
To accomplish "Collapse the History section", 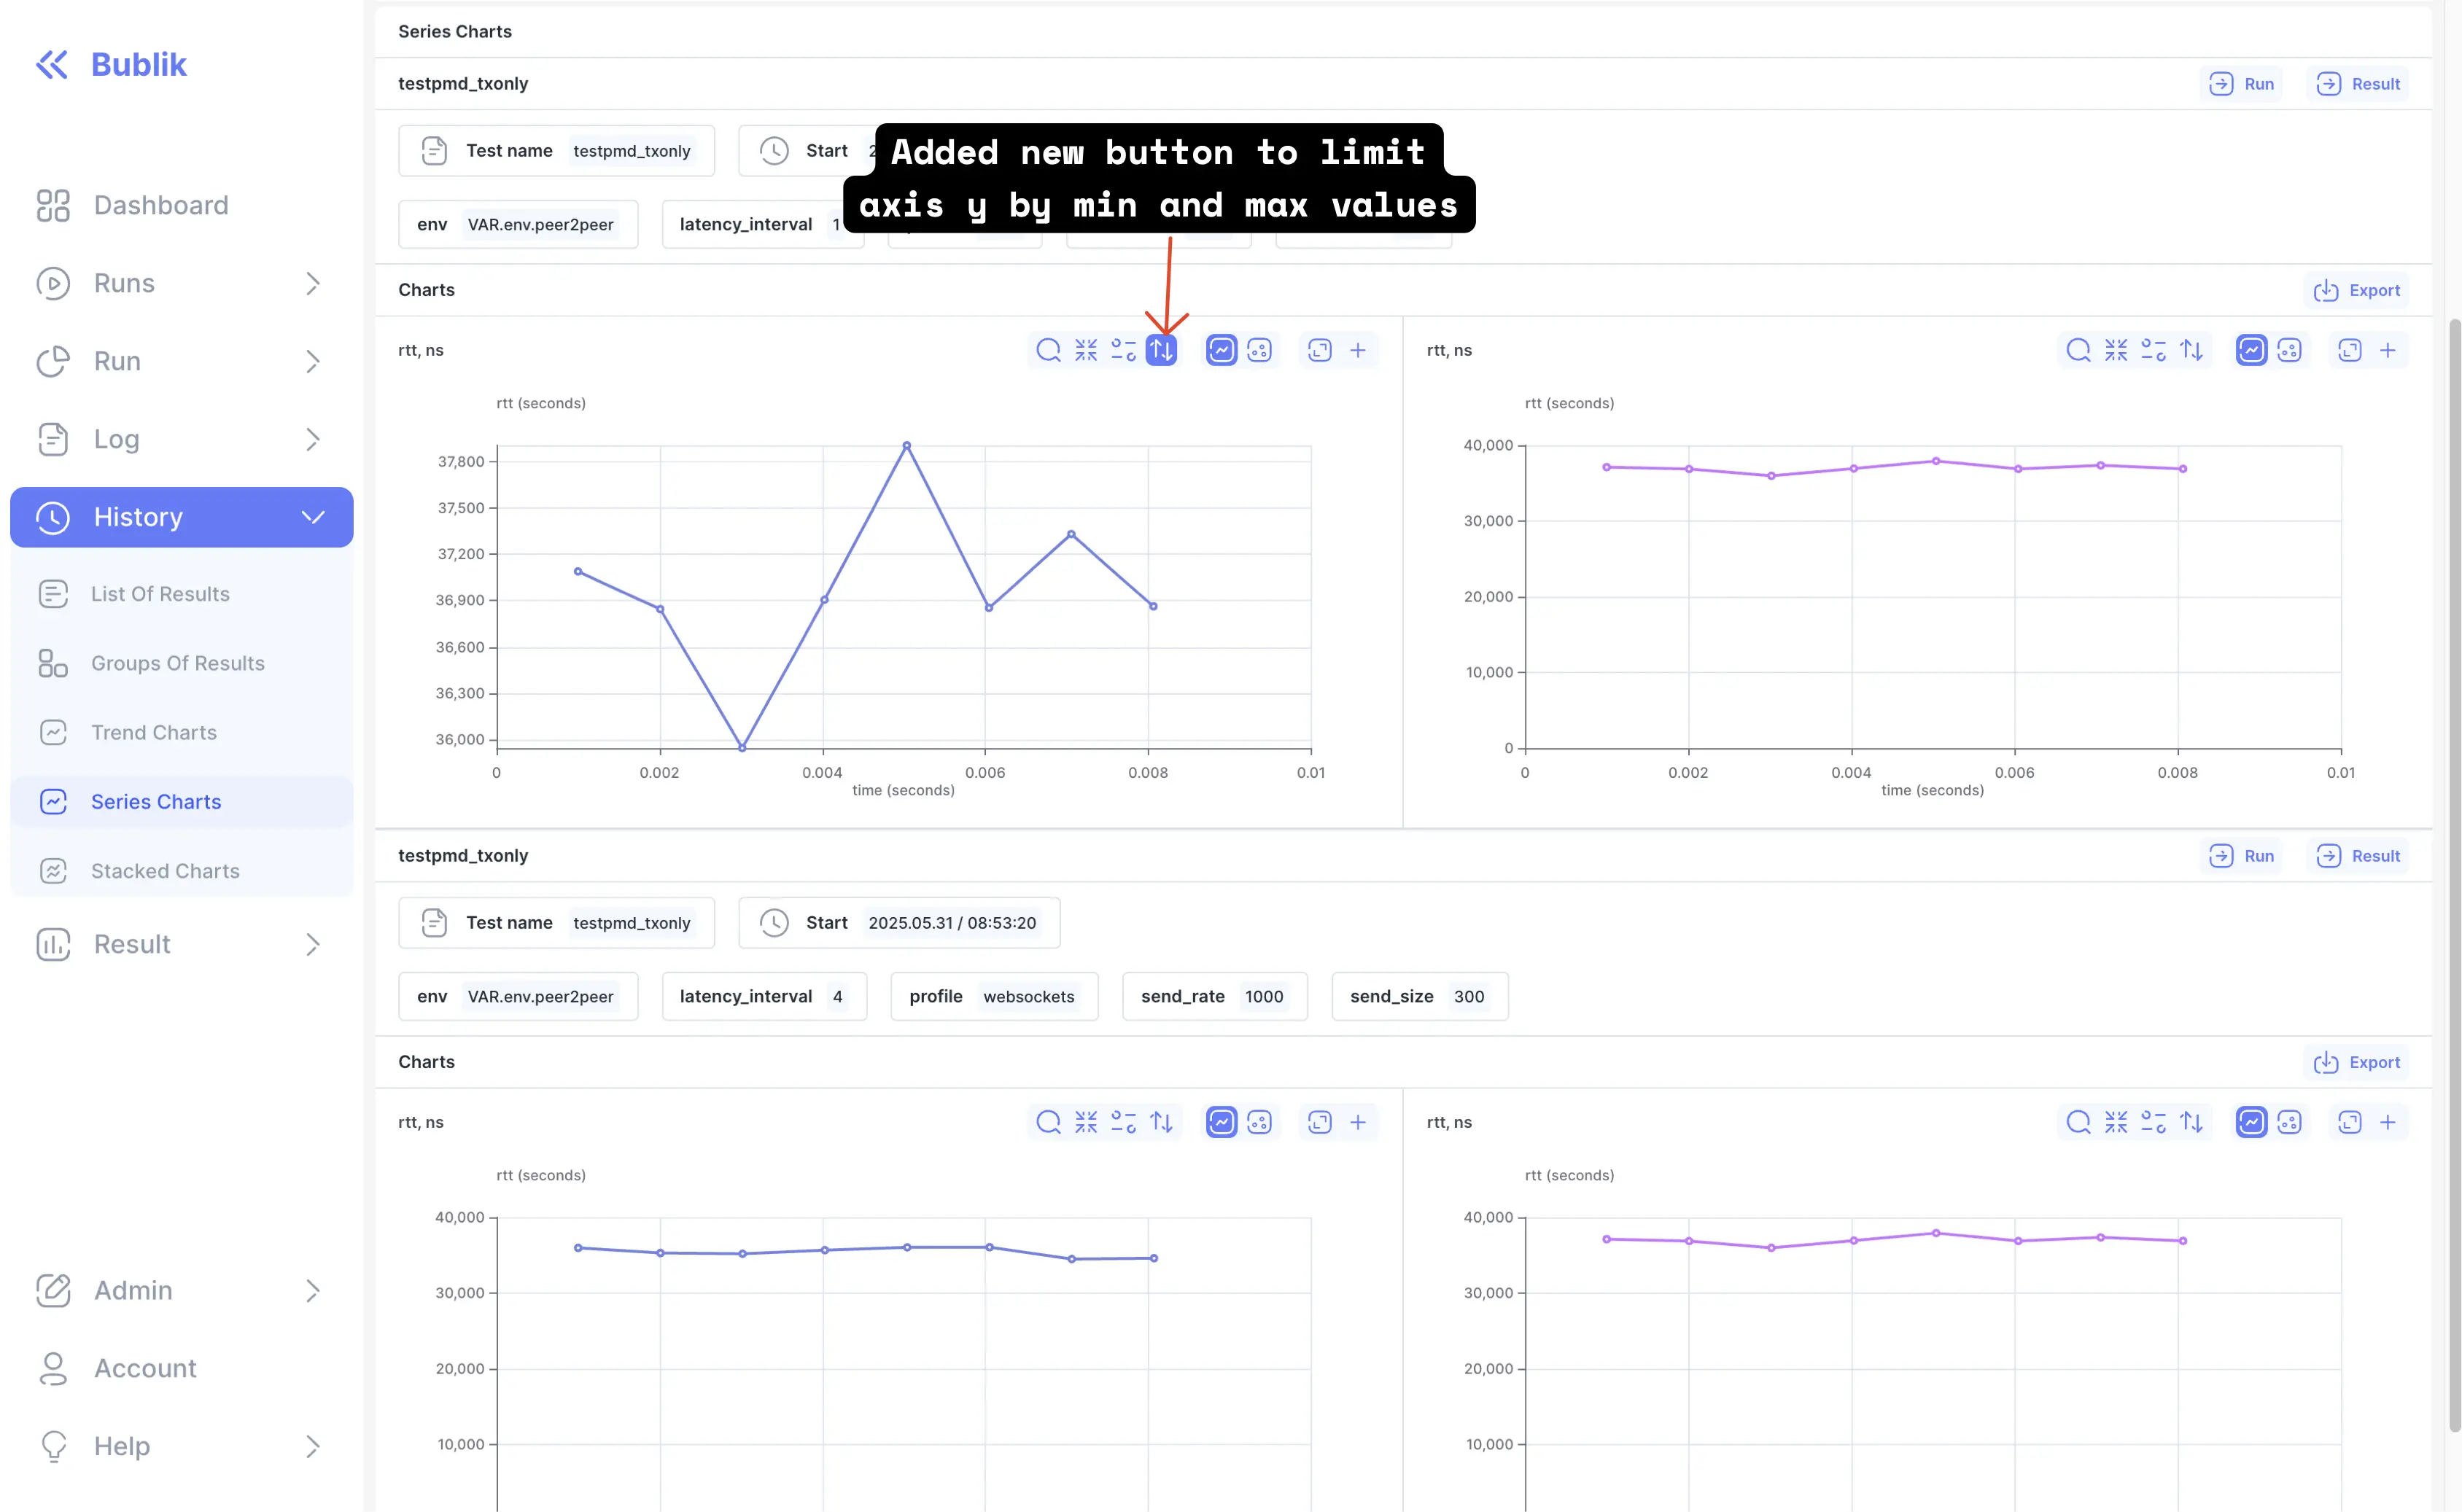I will point(312,517).
